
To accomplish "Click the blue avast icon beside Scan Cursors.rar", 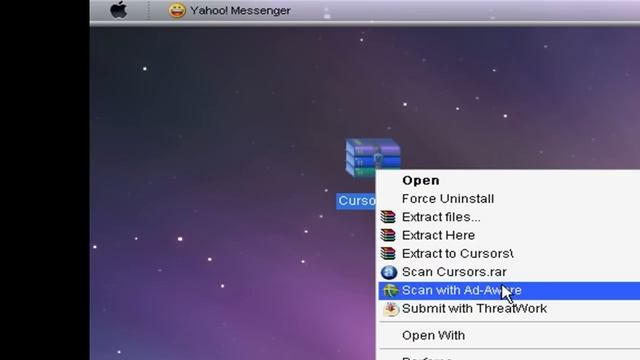I will click(389, 272).
